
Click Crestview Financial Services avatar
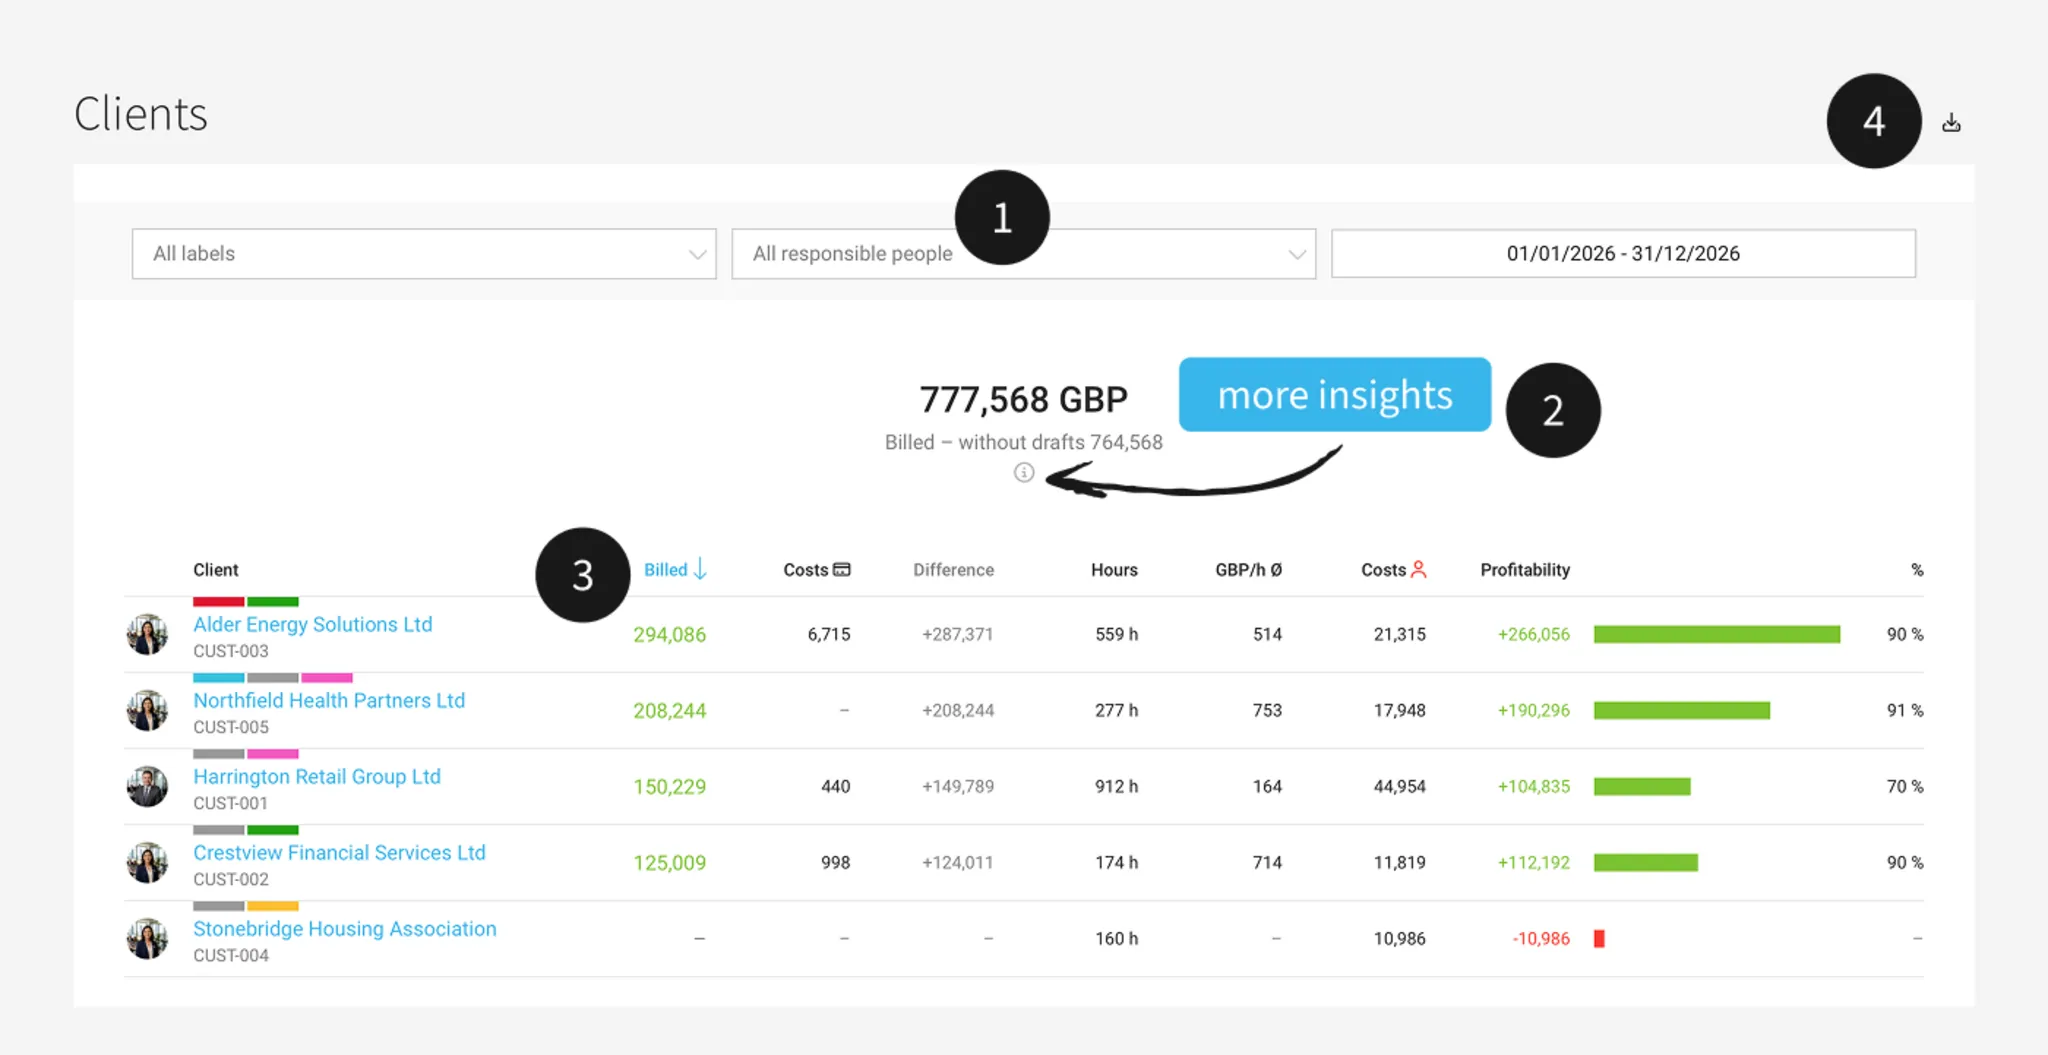point(147,862)
